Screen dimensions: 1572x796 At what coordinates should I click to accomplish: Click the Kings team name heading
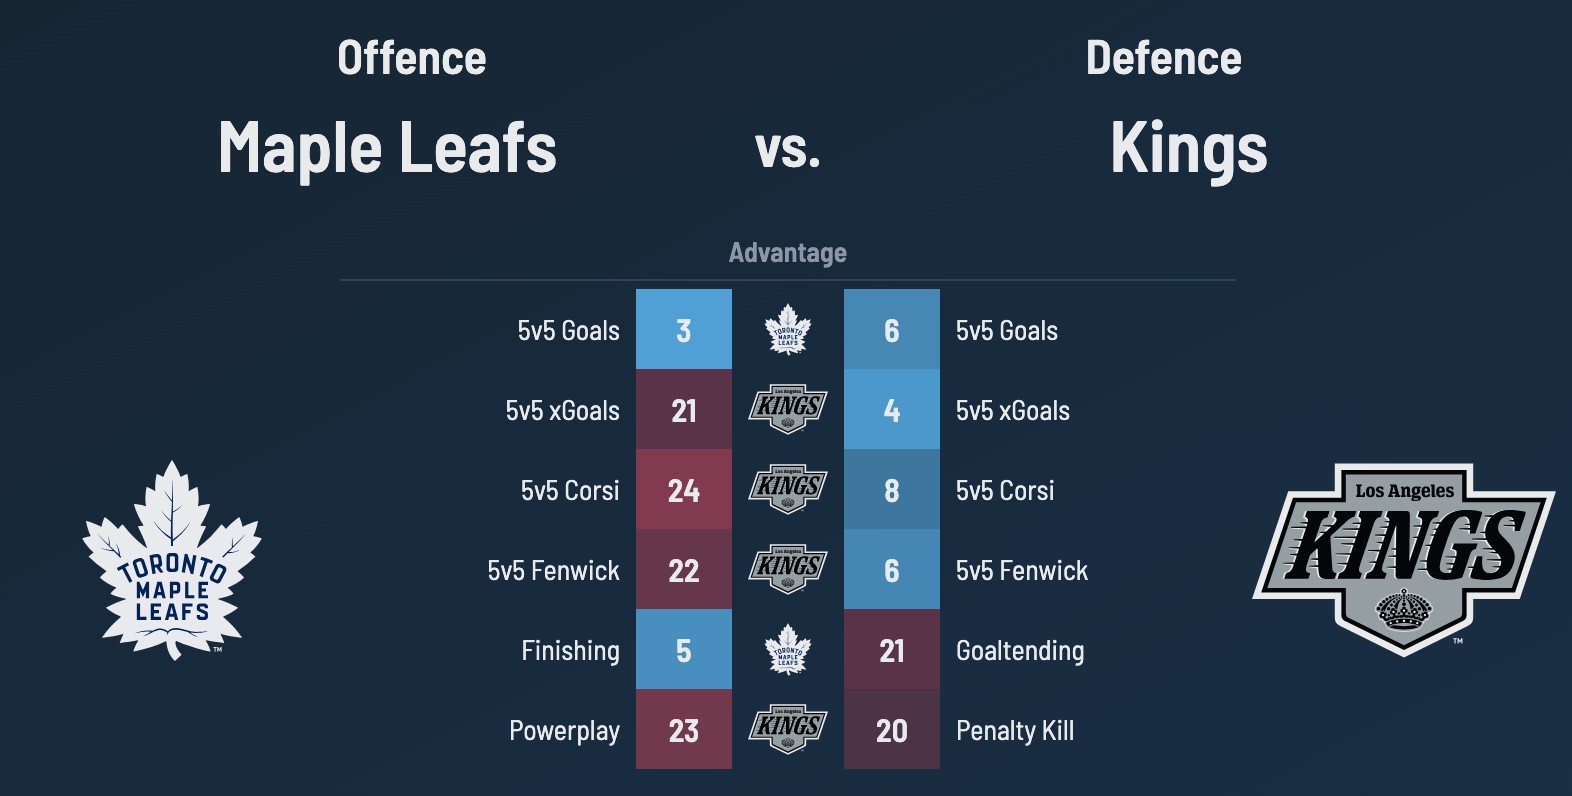click(1189, 148)
